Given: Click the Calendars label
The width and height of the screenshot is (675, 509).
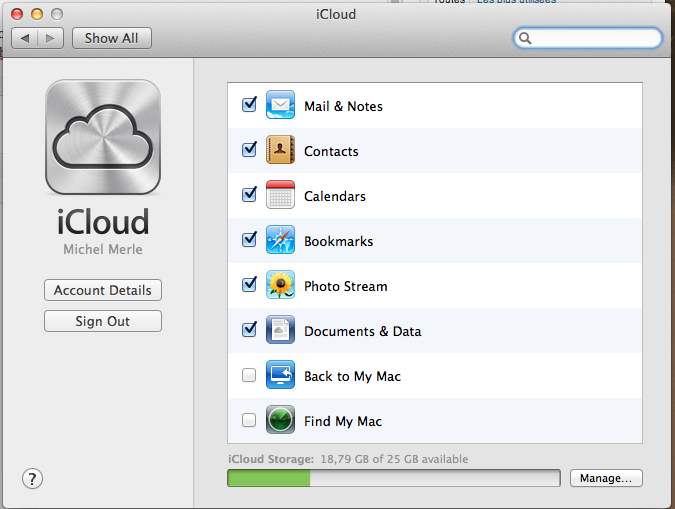Looking at the screenshot, I should 335,196.
